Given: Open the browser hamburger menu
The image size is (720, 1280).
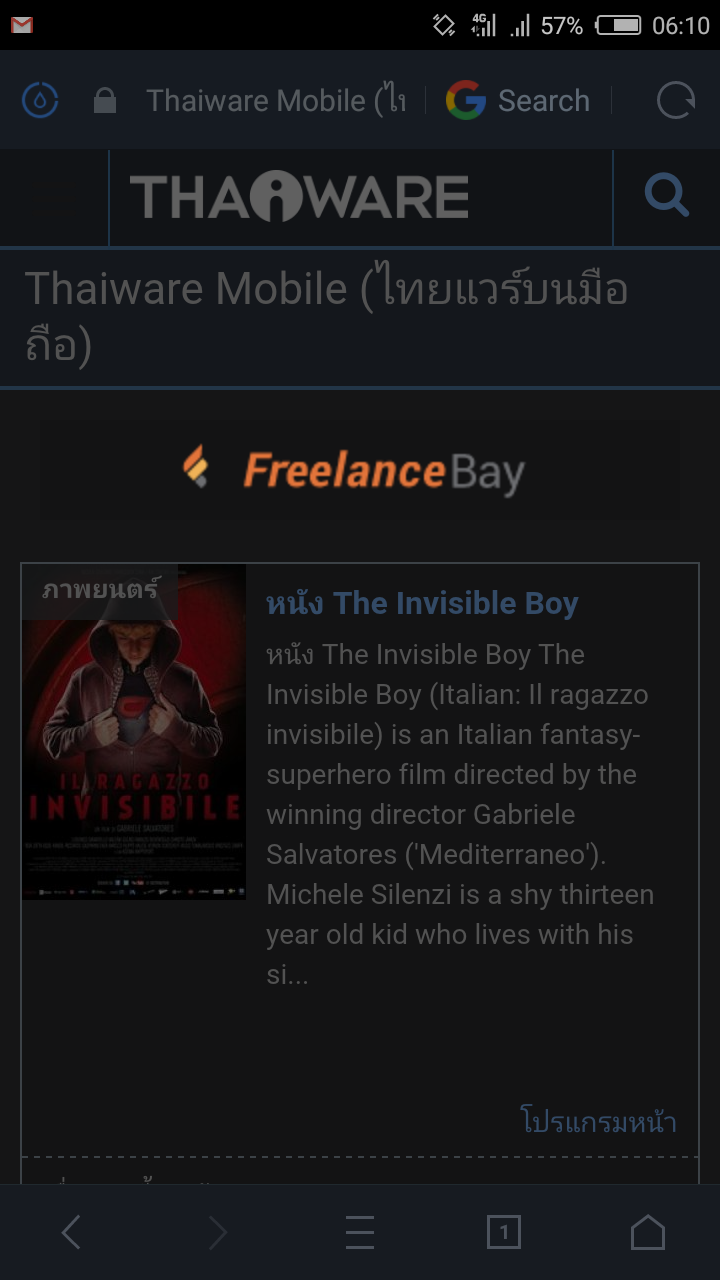Looking at the screenshot, I should (x=360, y=1233).
